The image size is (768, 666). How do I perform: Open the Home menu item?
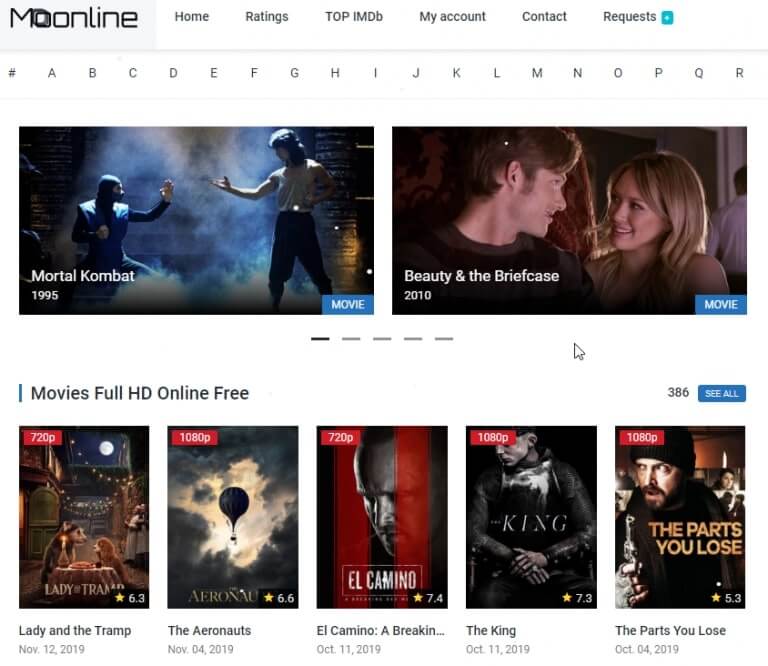(x=192, y=17)
